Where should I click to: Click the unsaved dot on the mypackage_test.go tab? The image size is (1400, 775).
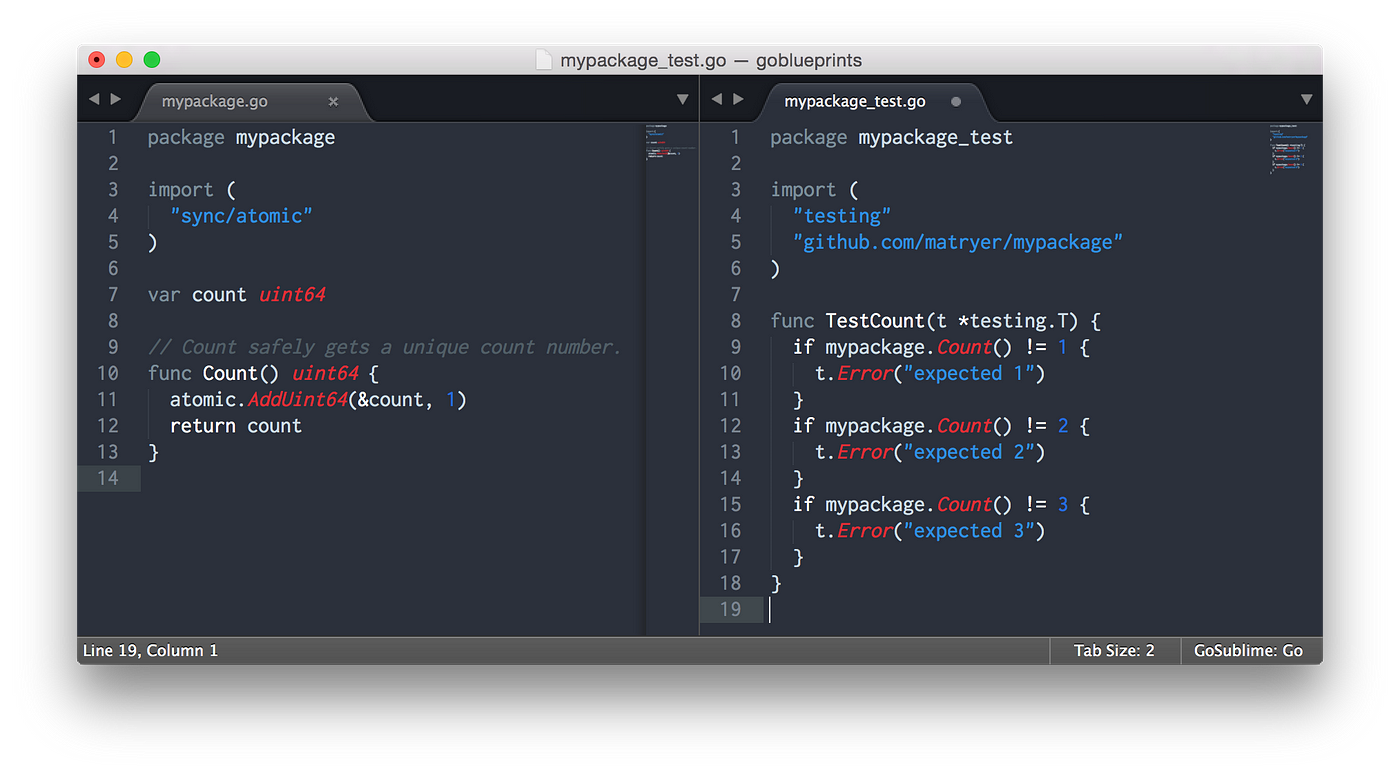[956, 101]
